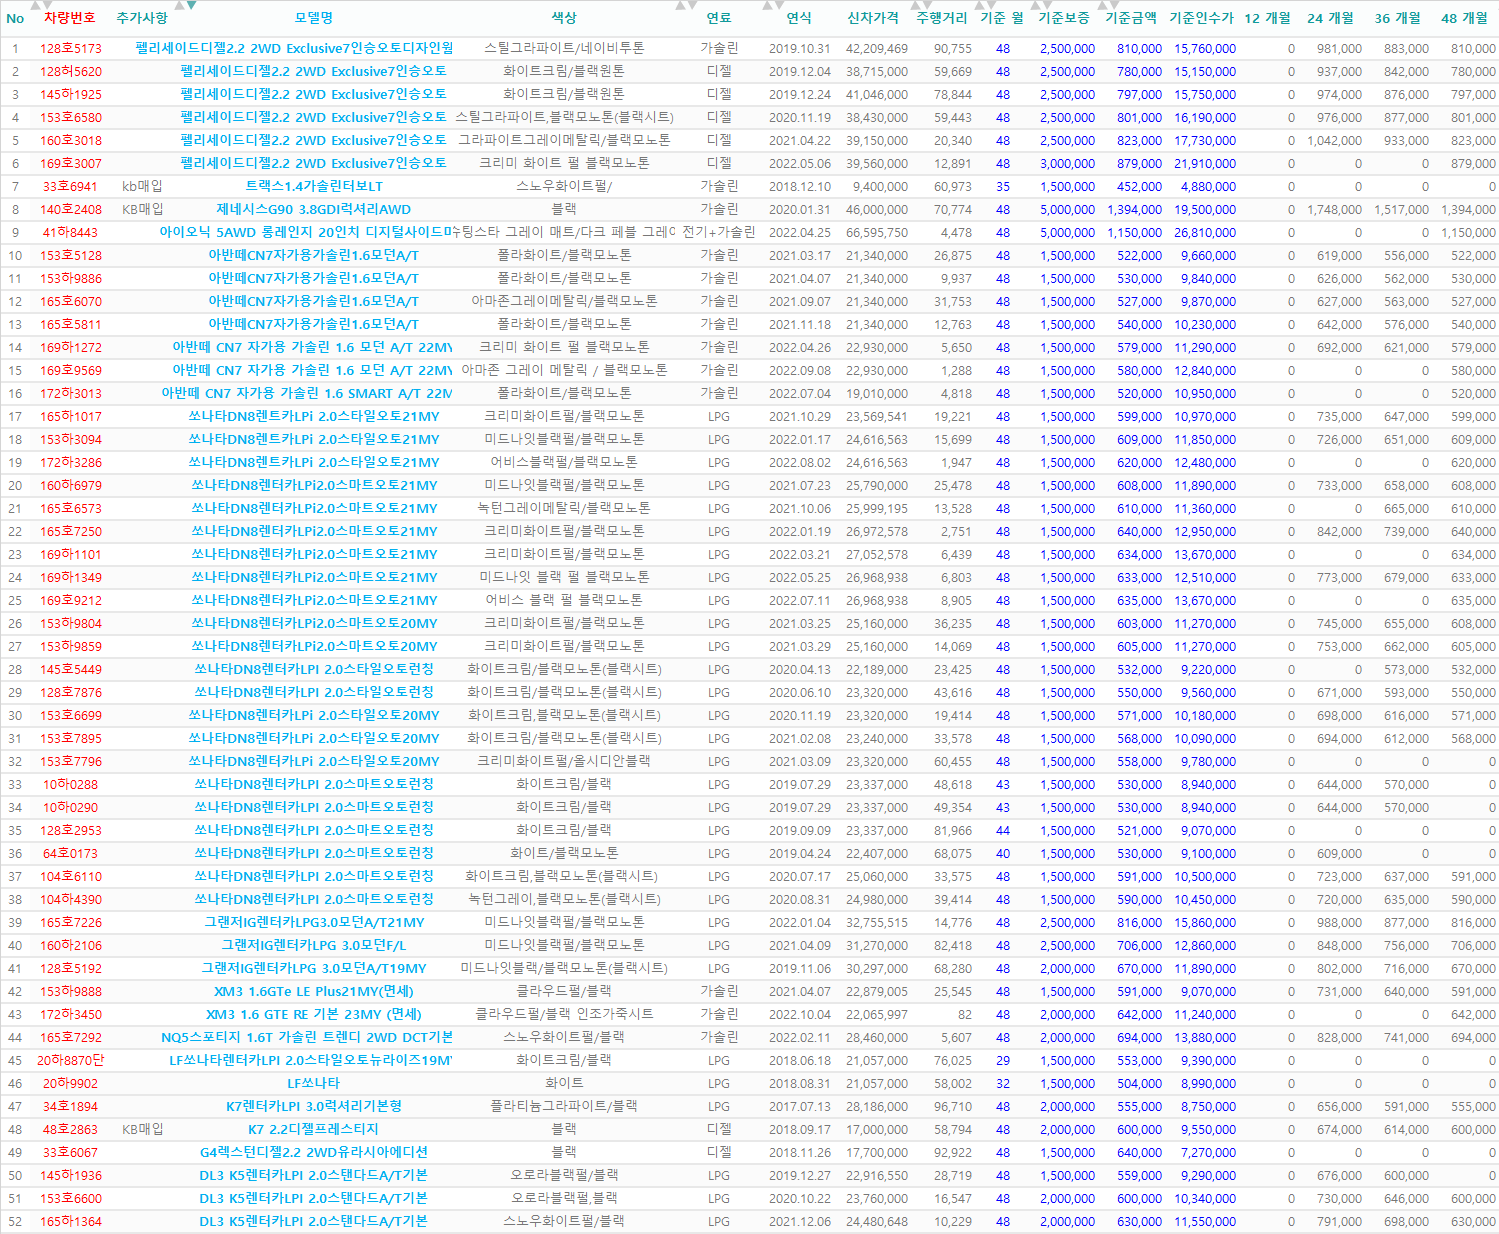The height and width of the screenshot is (1234, 1499).
Task: Select plate number 33호6941
Action: click(71, 186)
